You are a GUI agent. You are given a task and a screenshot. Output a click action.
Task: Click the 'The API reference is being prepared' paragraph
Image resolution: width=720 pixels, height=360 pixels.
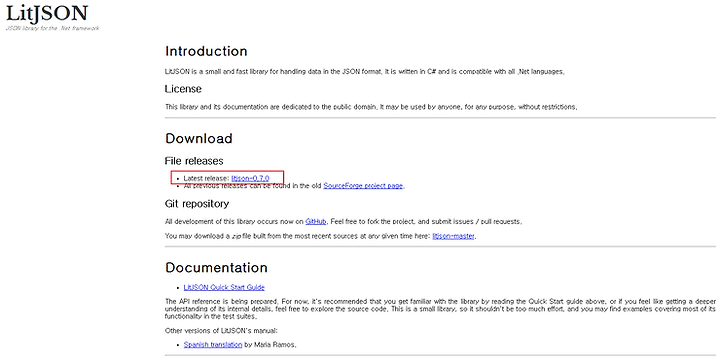440,309
